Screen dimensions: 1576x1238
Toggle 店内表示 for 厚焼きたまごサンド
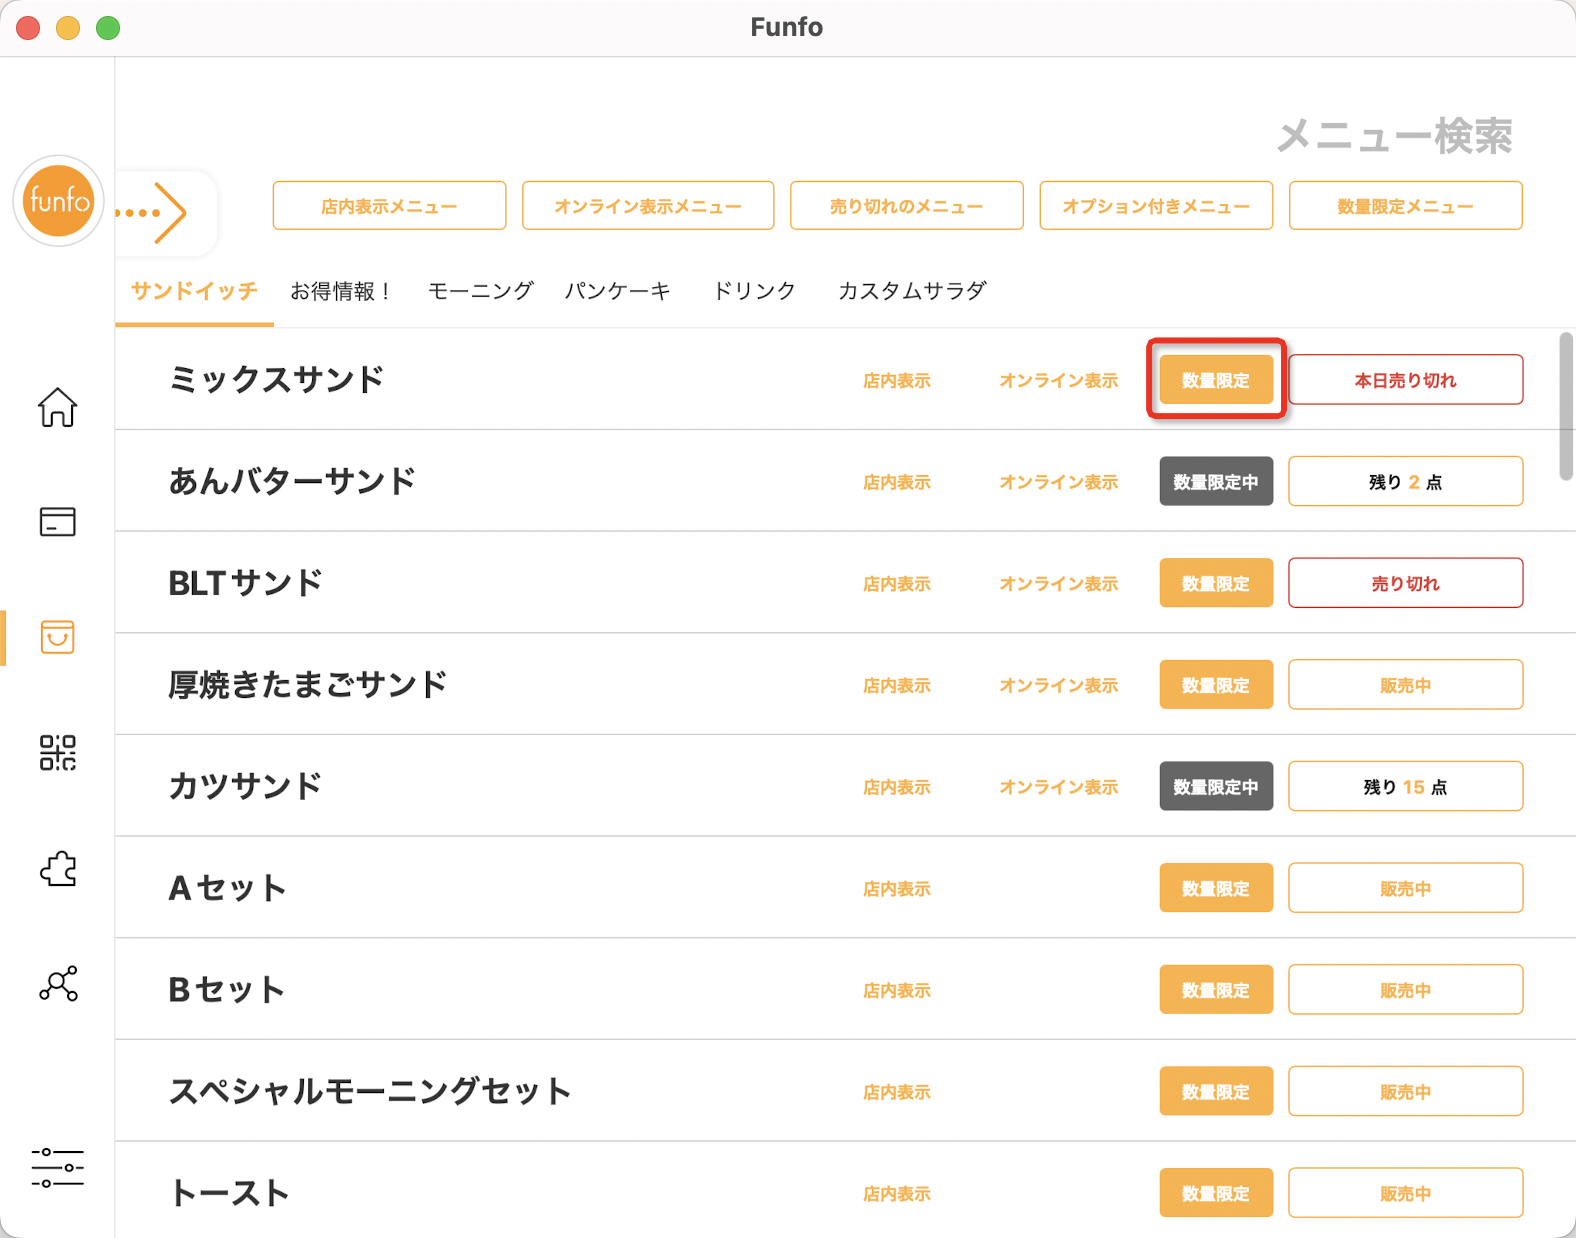pyautogui.click(x=897, y=686)
